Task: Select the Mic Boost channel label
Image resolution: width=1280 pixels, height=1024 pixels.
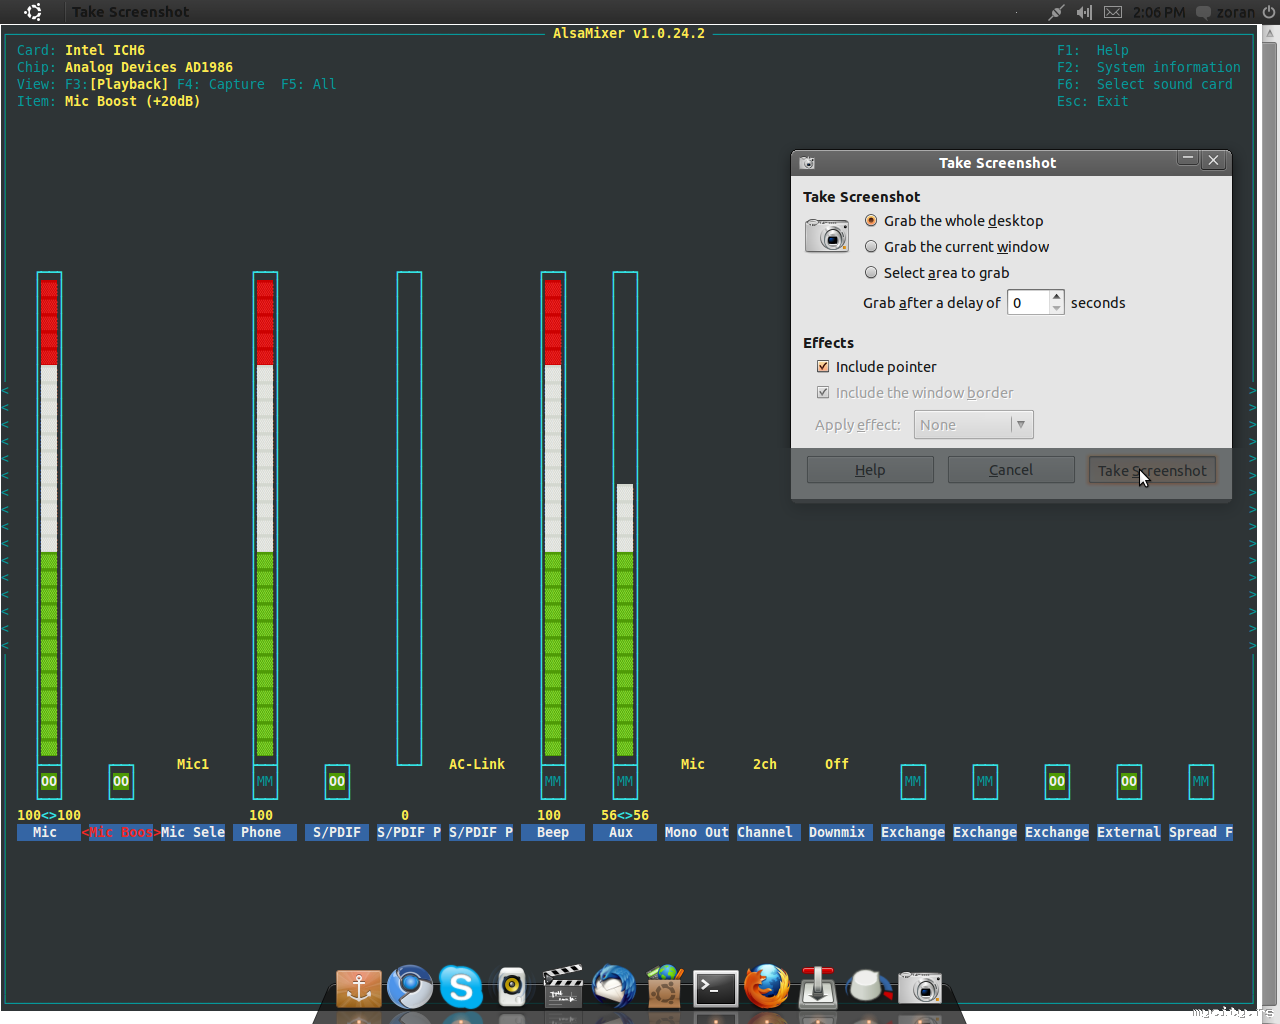Action: [x=121, y=832]
